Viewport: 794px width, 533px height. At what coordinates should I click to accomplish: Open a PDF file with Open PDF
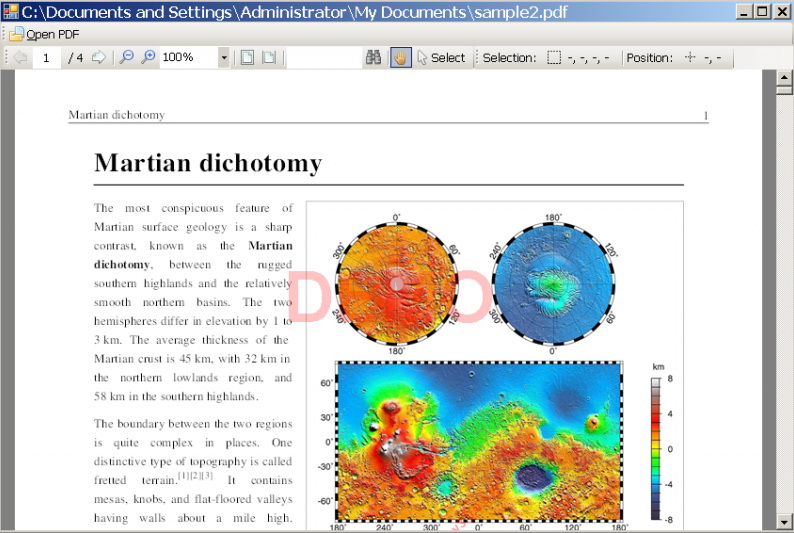tap(45, 34)
